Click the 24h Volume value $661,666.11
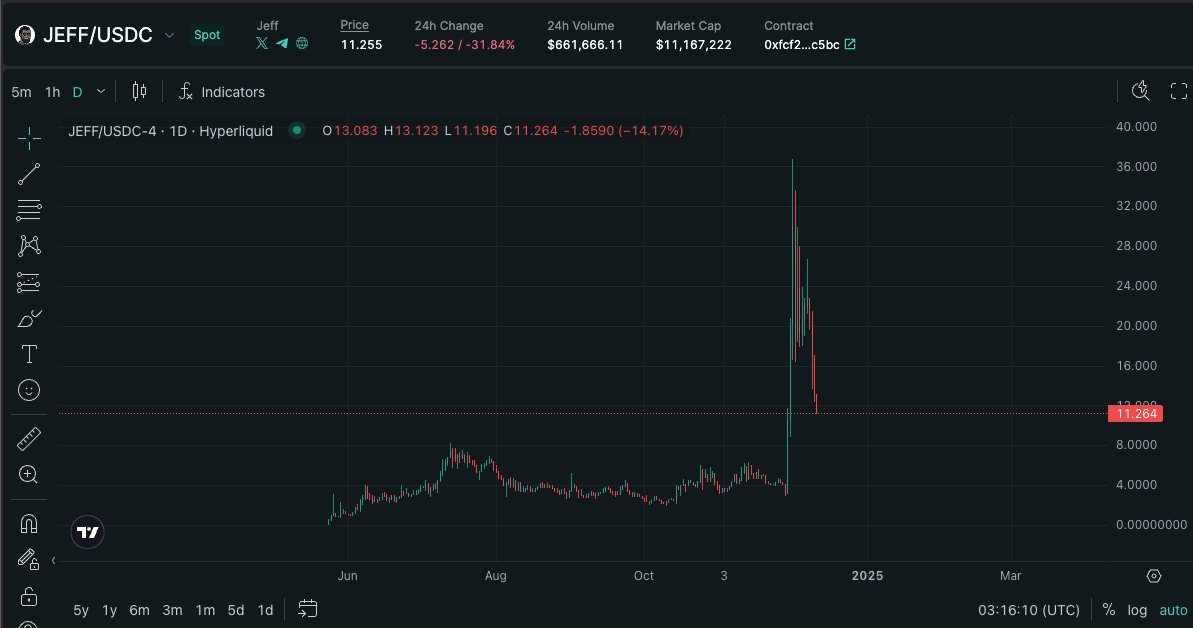Screen dimensions: 1193x628 point(585,44)
